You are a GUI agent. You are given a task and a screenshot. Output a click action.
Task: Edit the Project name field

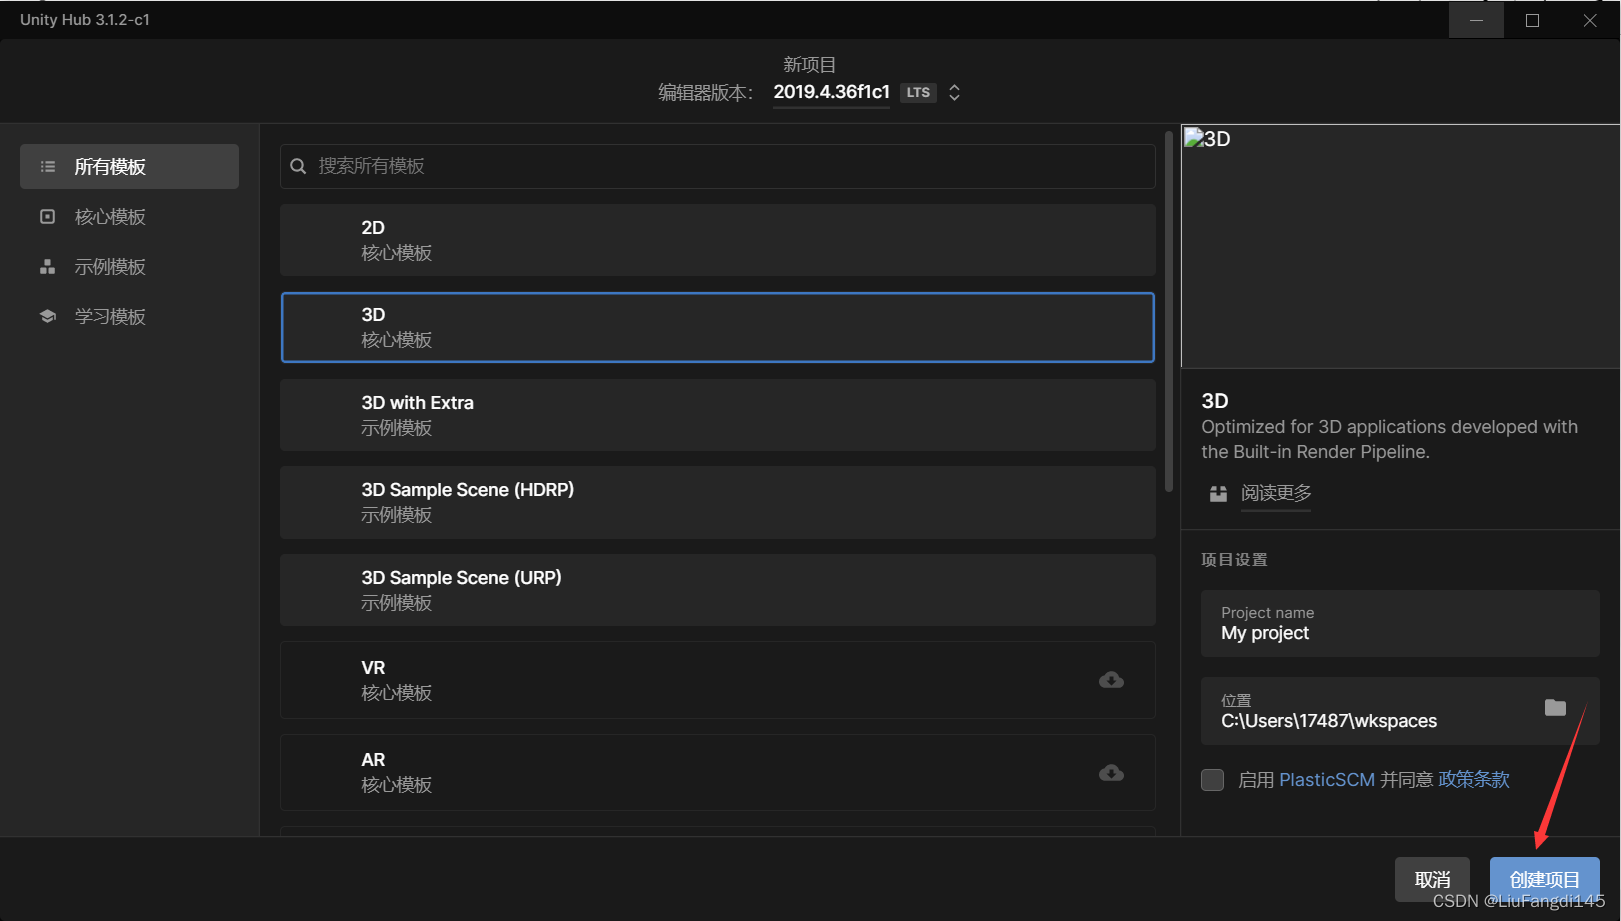1400,623
